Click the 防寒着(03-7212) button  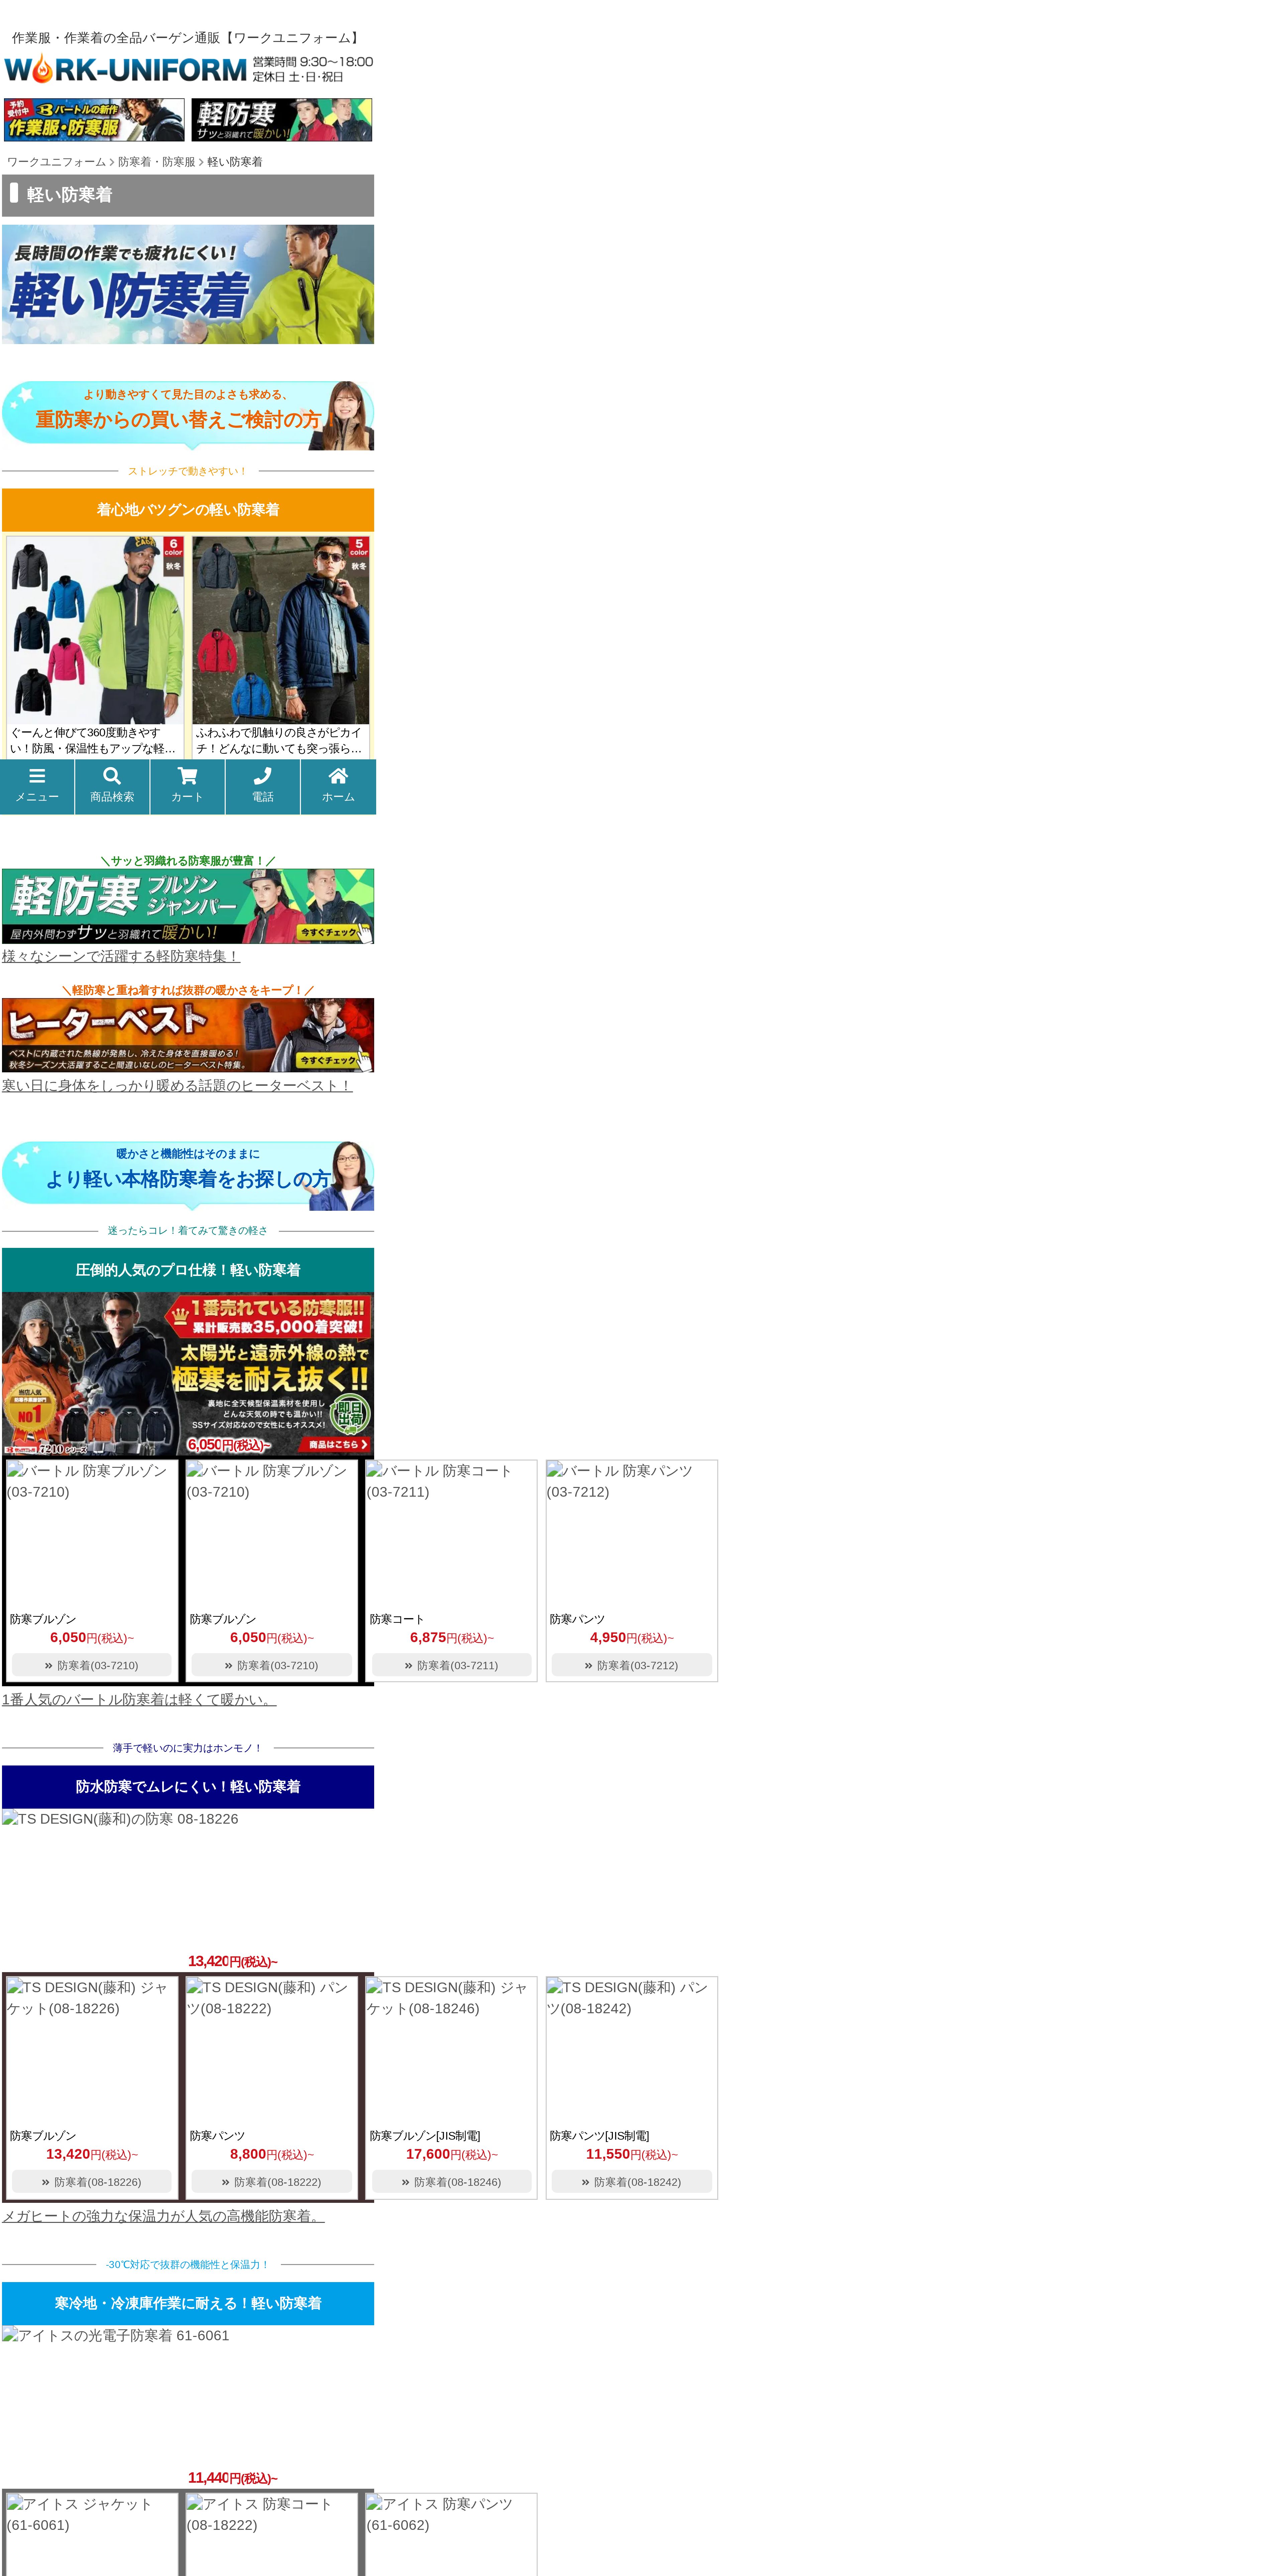coord(632,1665)
